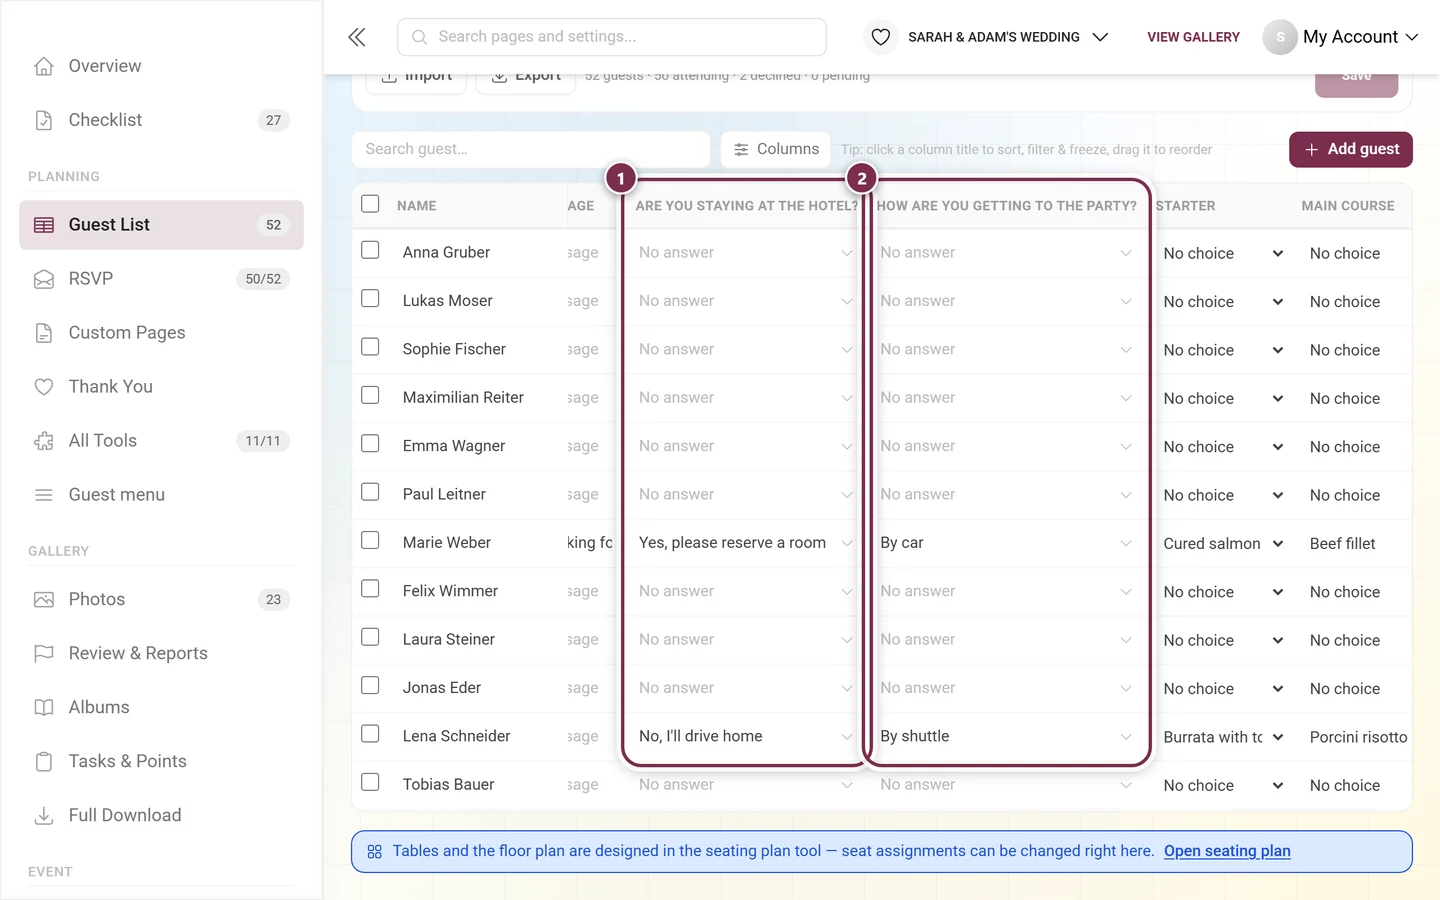Check the box for Sophie Fischer
Image resolution: width=1440 pixels, height=900 pixels.
coord(370,347)
